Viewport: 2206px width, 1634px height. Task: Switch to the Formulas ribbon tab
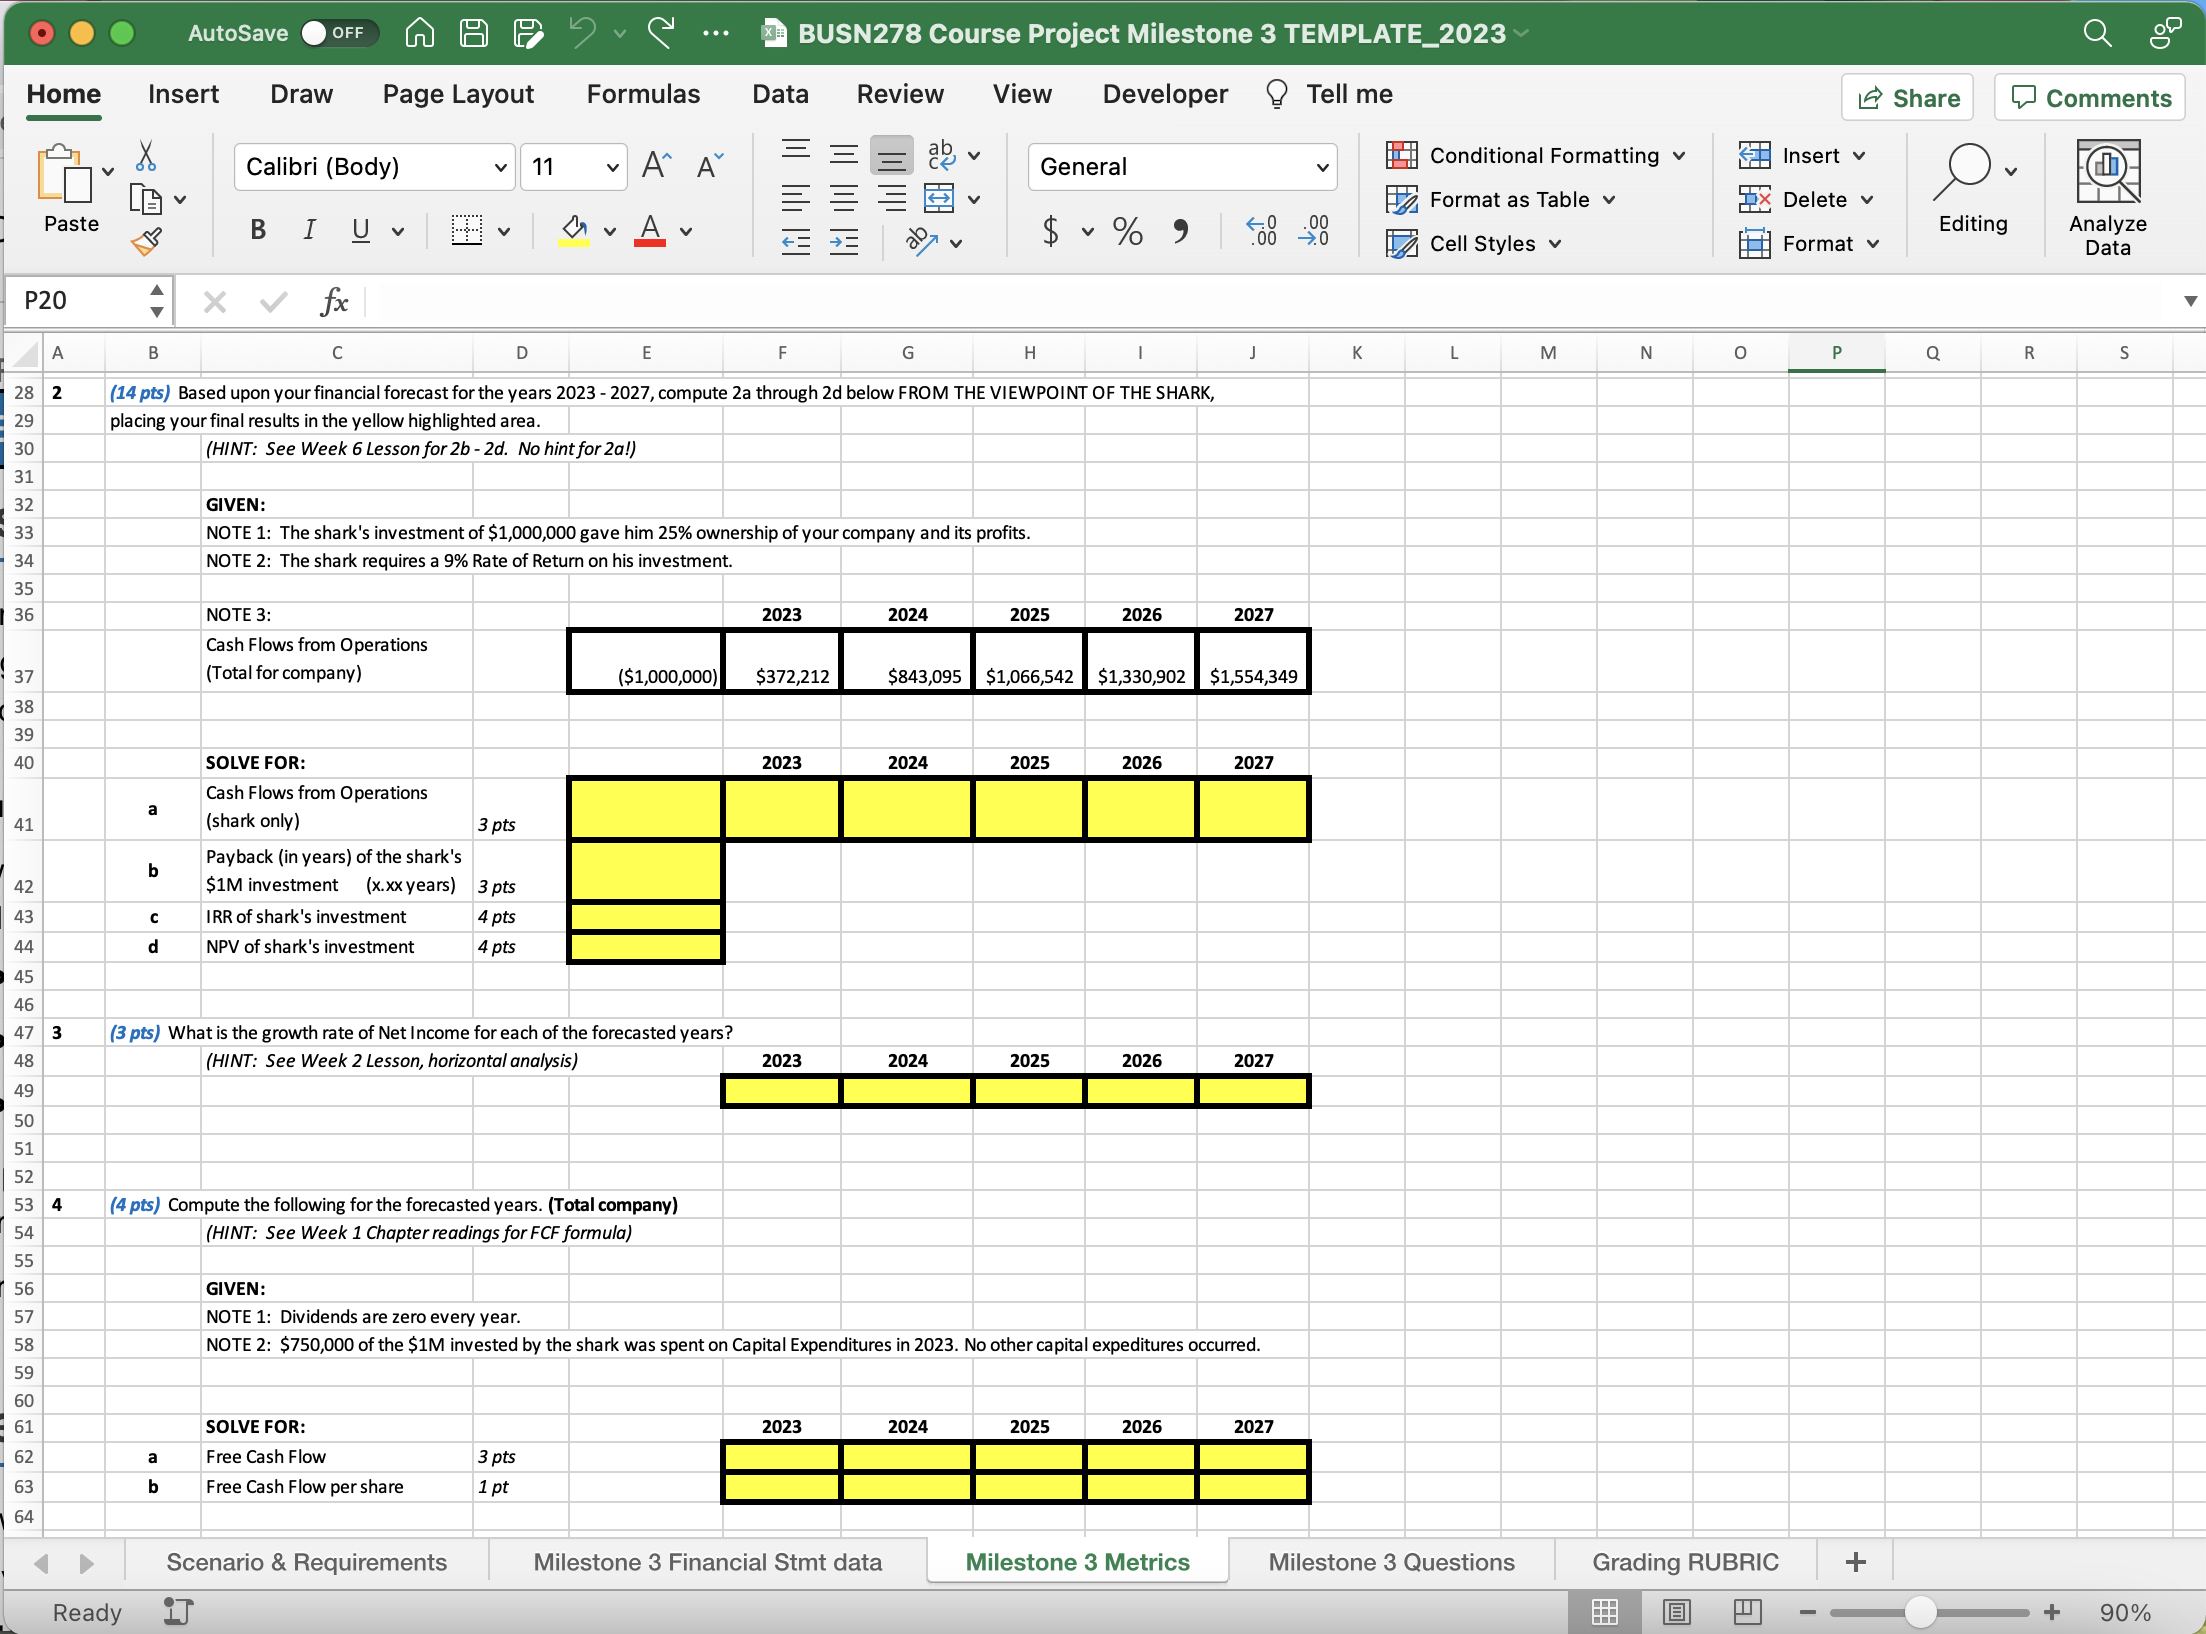point(643,94)
